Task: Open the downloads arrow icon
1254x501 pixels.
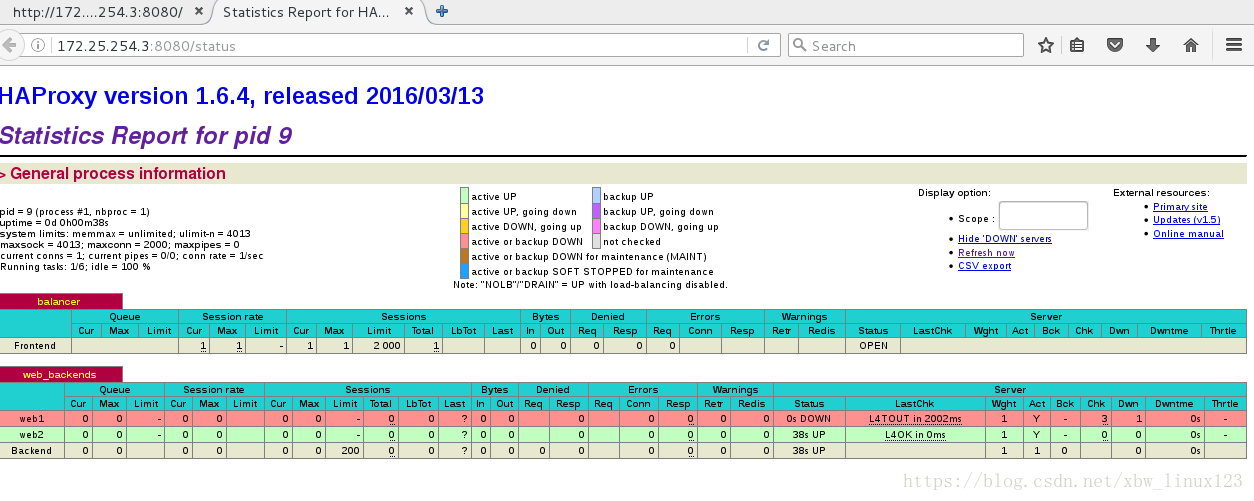Action: pyautogui.click(x=1153, y=45)
